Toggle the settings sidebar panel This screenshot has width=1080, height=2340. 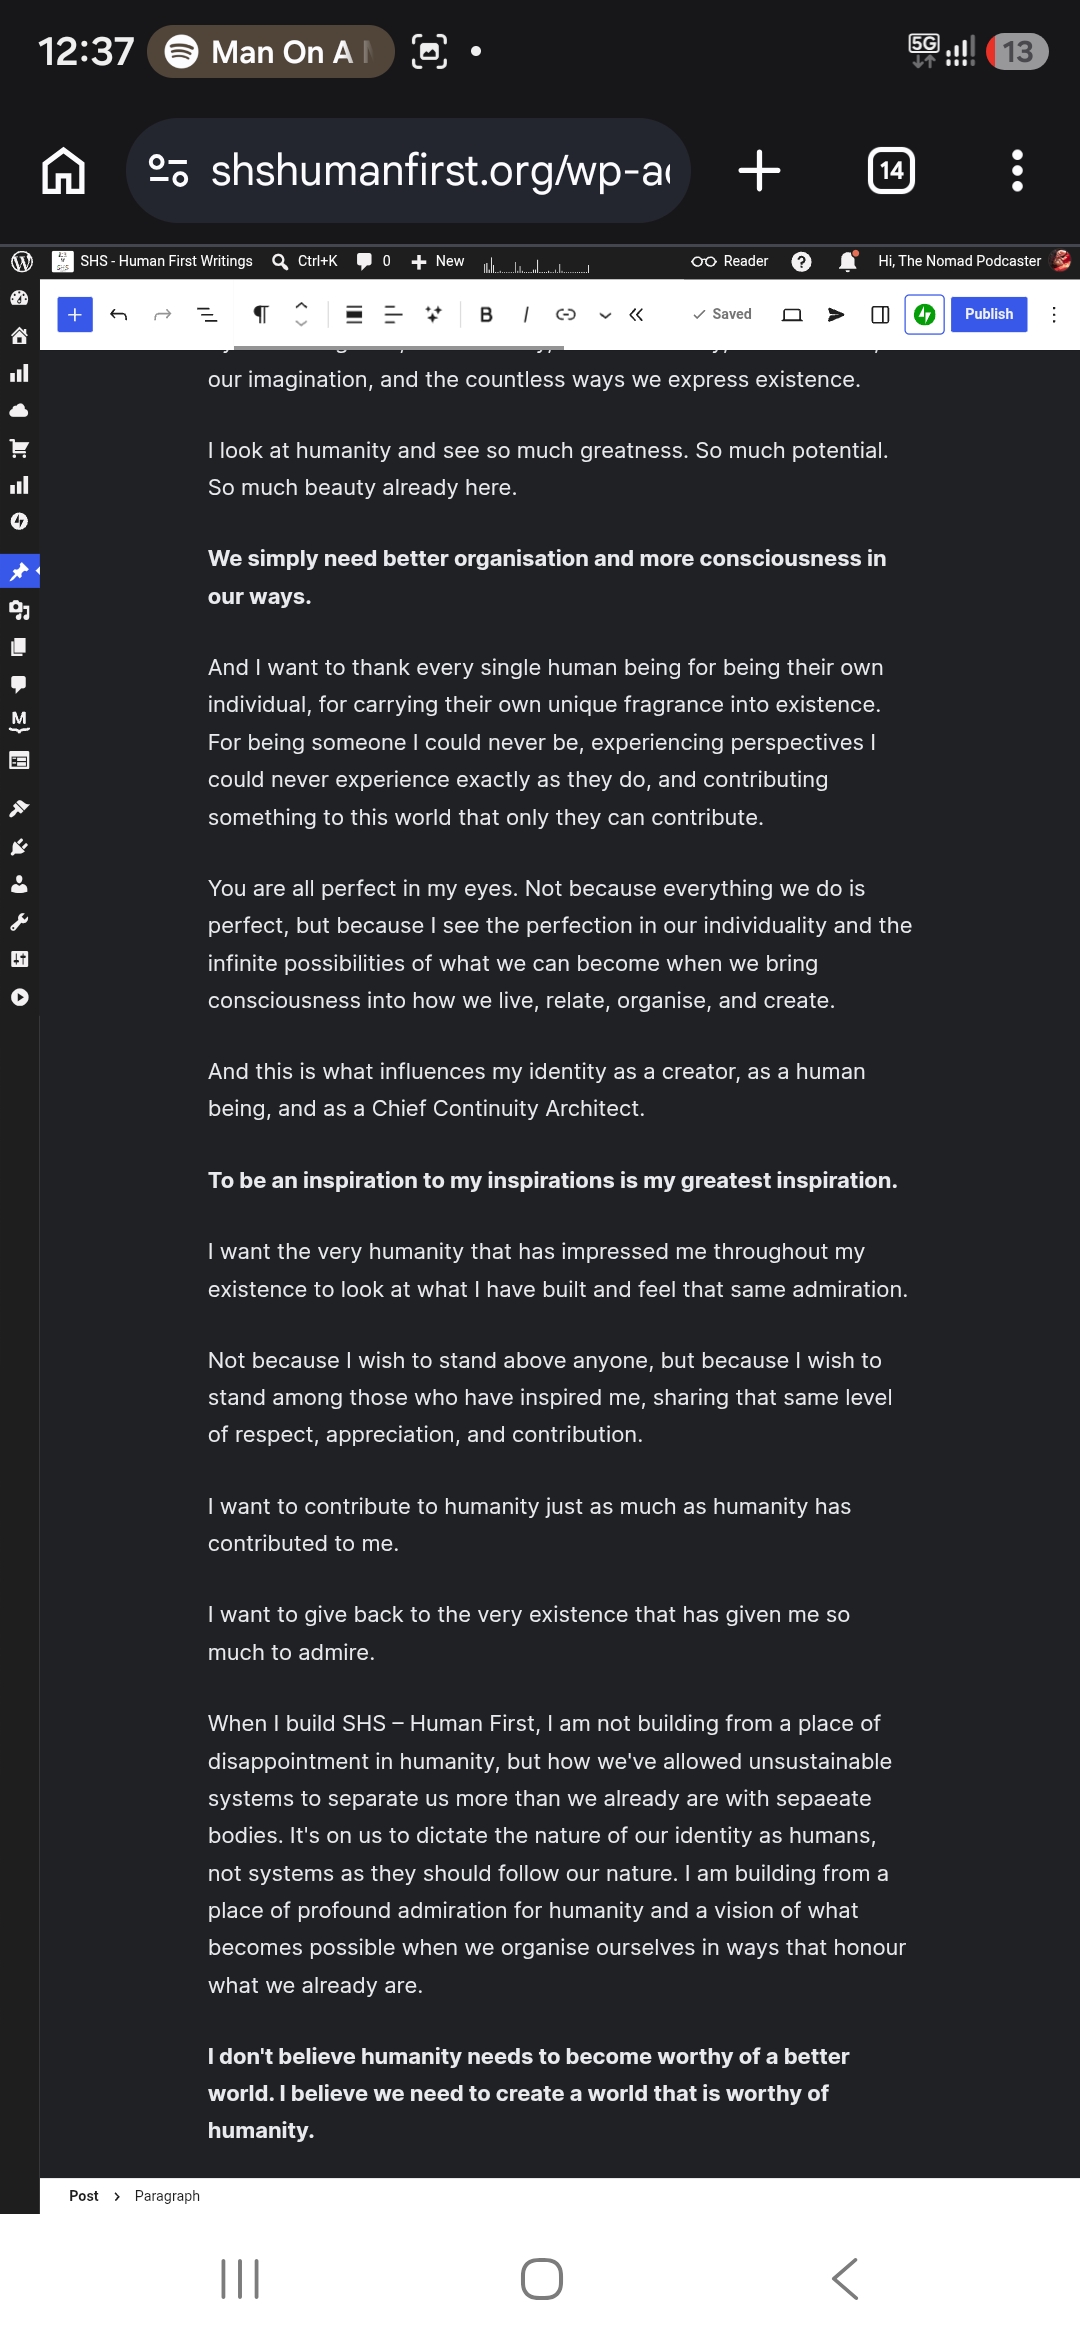(x=880, y=314)
